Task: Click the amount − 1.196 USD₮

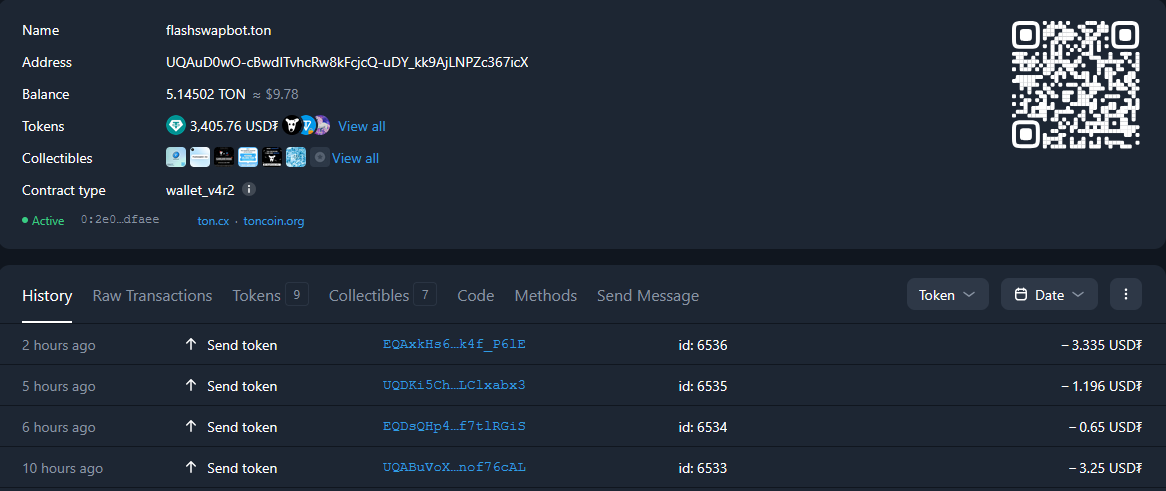Action: point(1101,386)
